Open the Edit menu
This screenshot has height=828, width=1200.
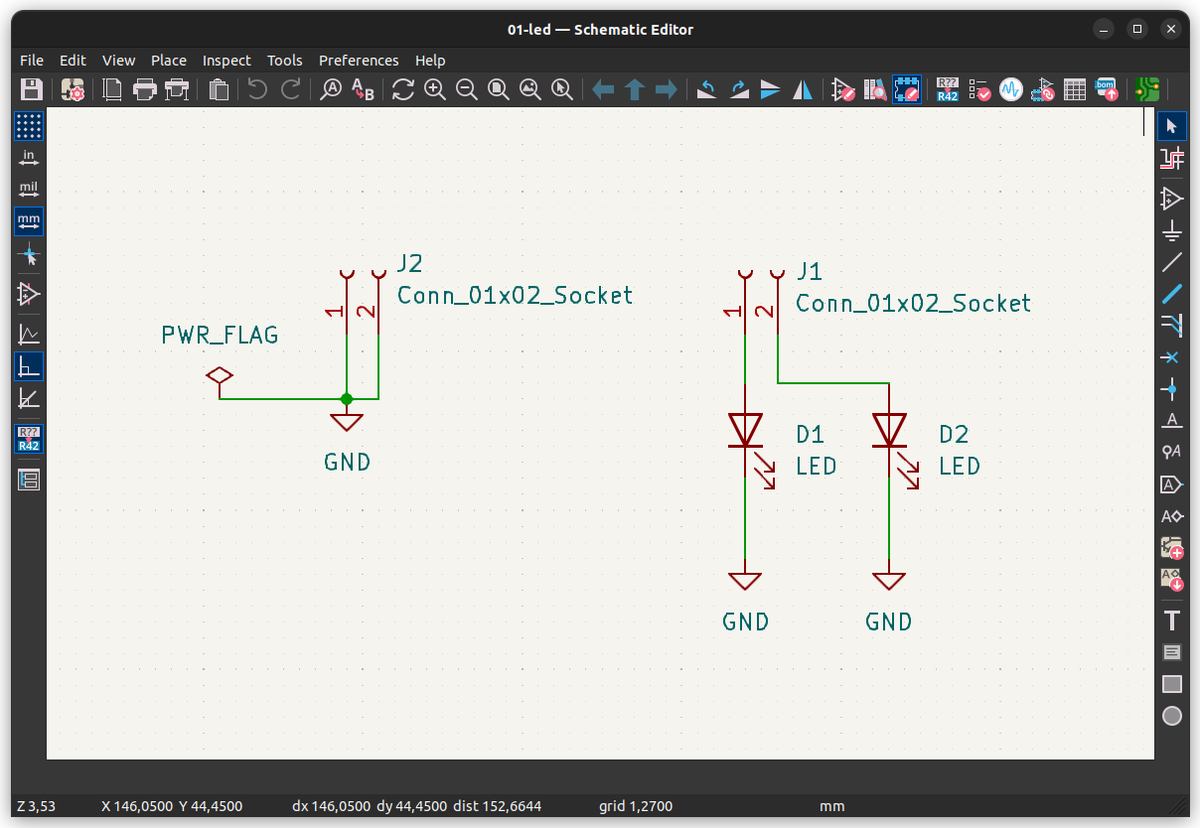pos(73,60)
